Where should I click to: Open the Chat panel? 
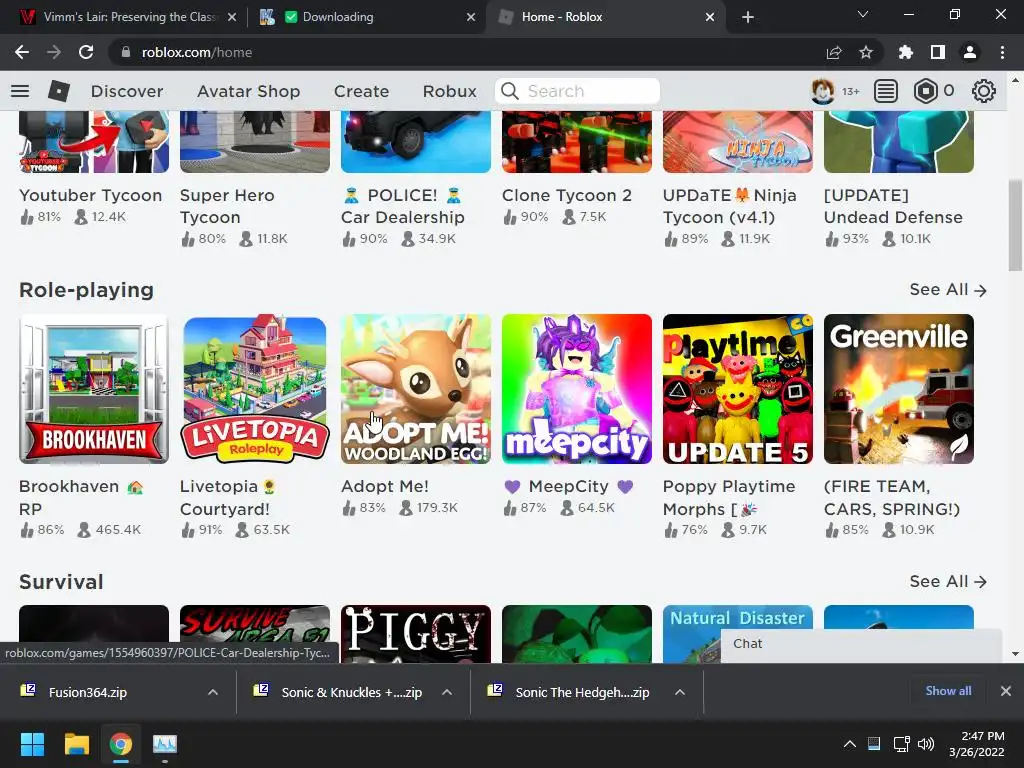coord(861,645)
